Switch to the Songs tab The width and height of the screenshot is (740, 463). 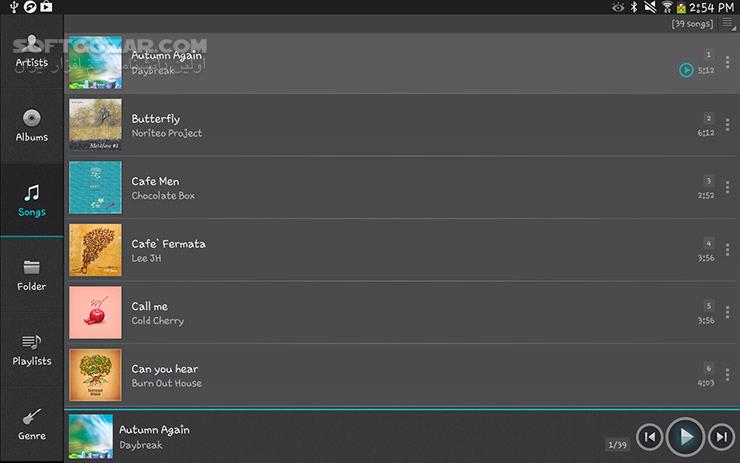coord(32,200)
